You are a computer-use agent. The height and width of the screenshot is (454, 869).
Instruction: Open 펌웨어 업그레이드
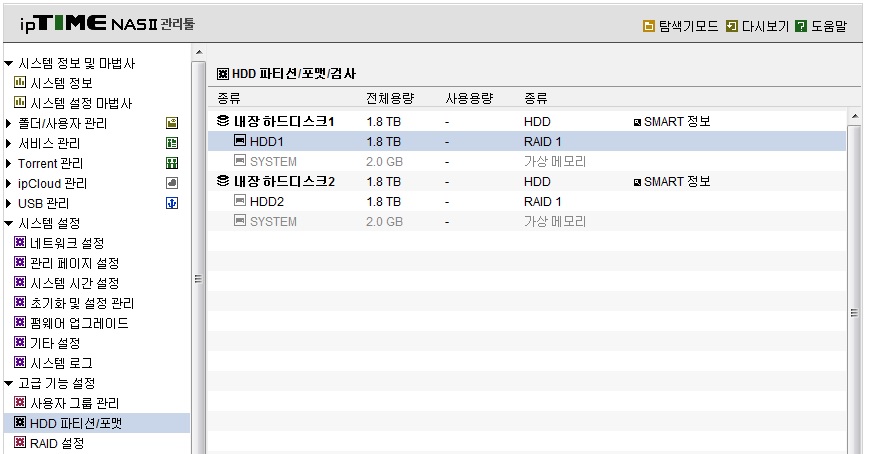click(79, 323)
